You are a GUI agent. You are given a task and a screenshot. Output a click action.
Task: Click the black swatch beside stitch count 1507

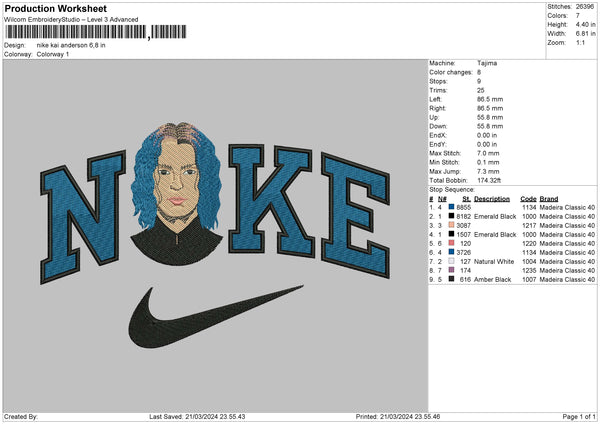(452, 234)
